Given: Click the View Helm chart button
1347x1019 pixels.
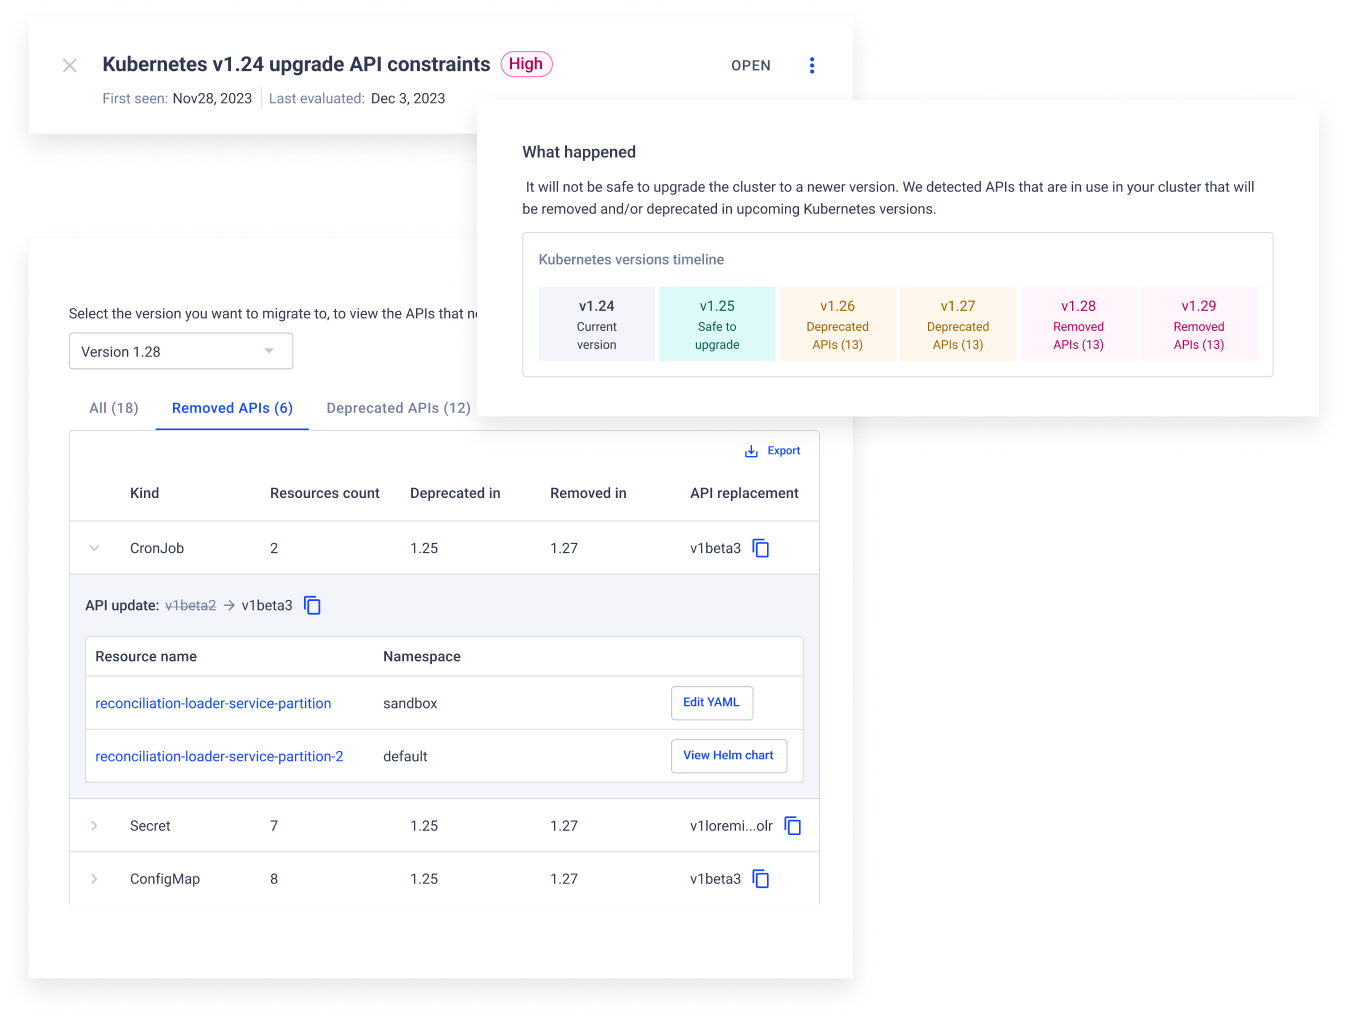Looking at the screenshot, I should pos(729,756).
